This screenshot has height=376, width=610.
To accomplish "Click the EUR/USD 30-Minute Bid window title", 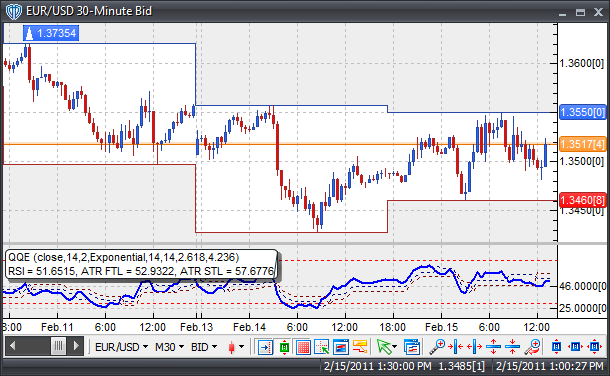I will pyautogui.click(x=89, y=11).
